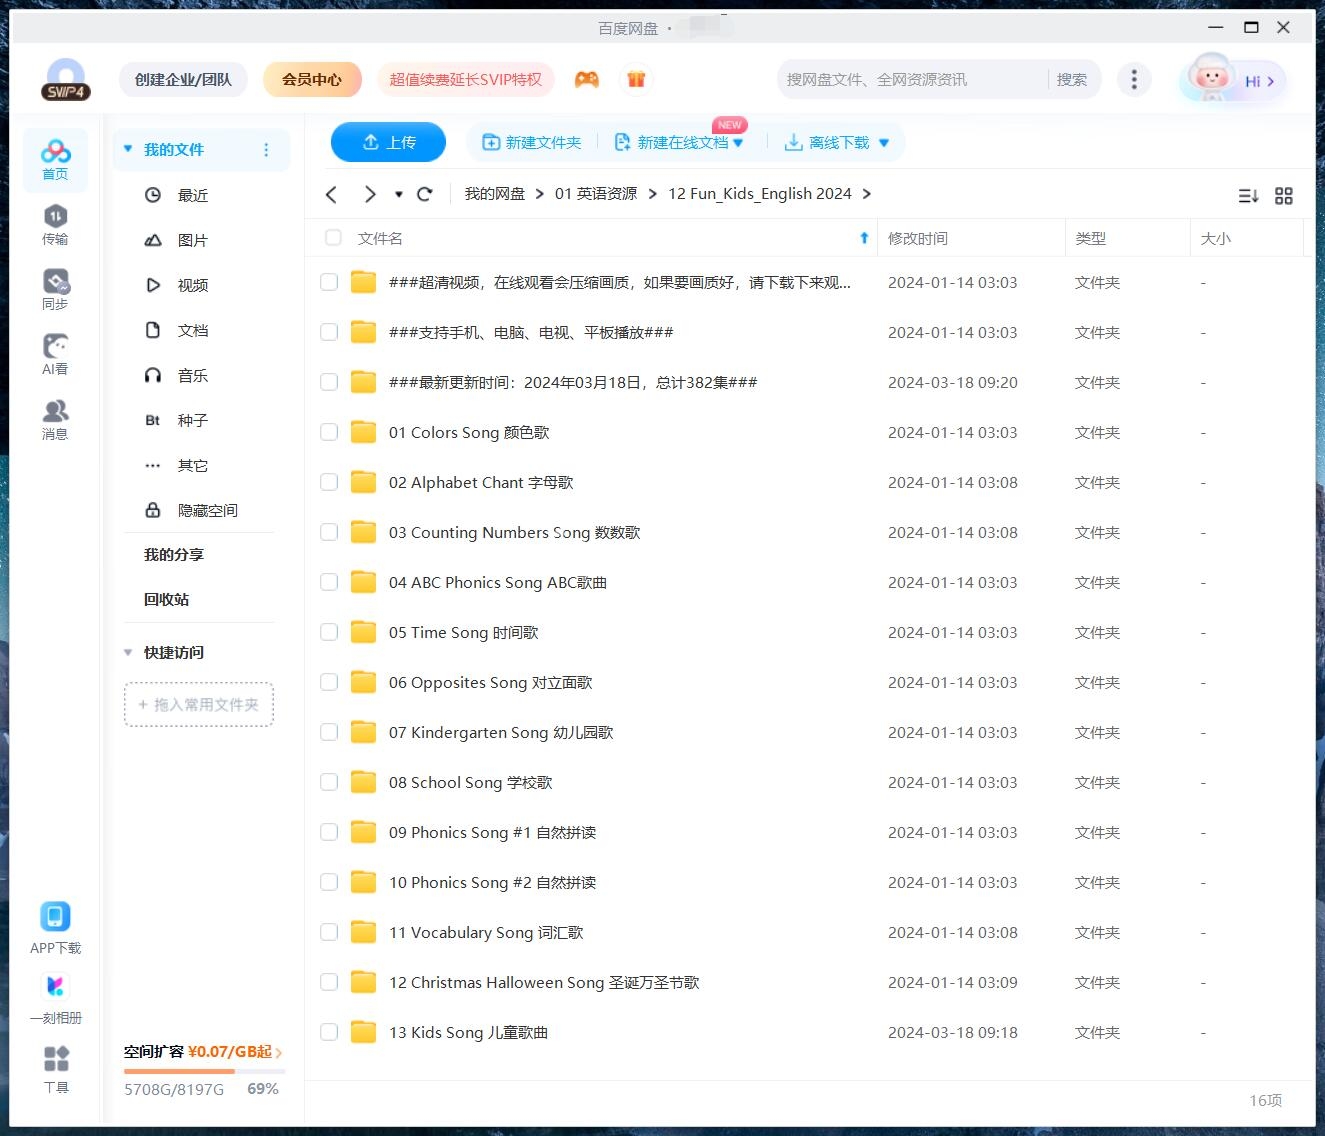Open the 首页 home sidebar icon

(x=55, y=159)
